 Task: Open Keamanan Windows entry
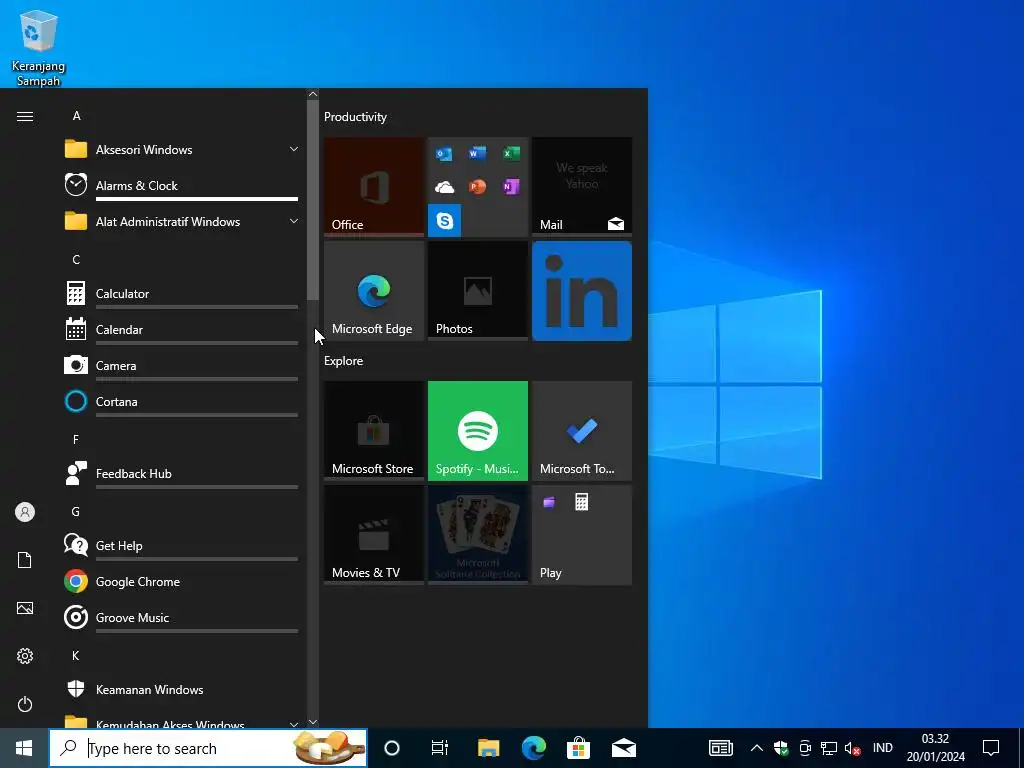(181, 690)
